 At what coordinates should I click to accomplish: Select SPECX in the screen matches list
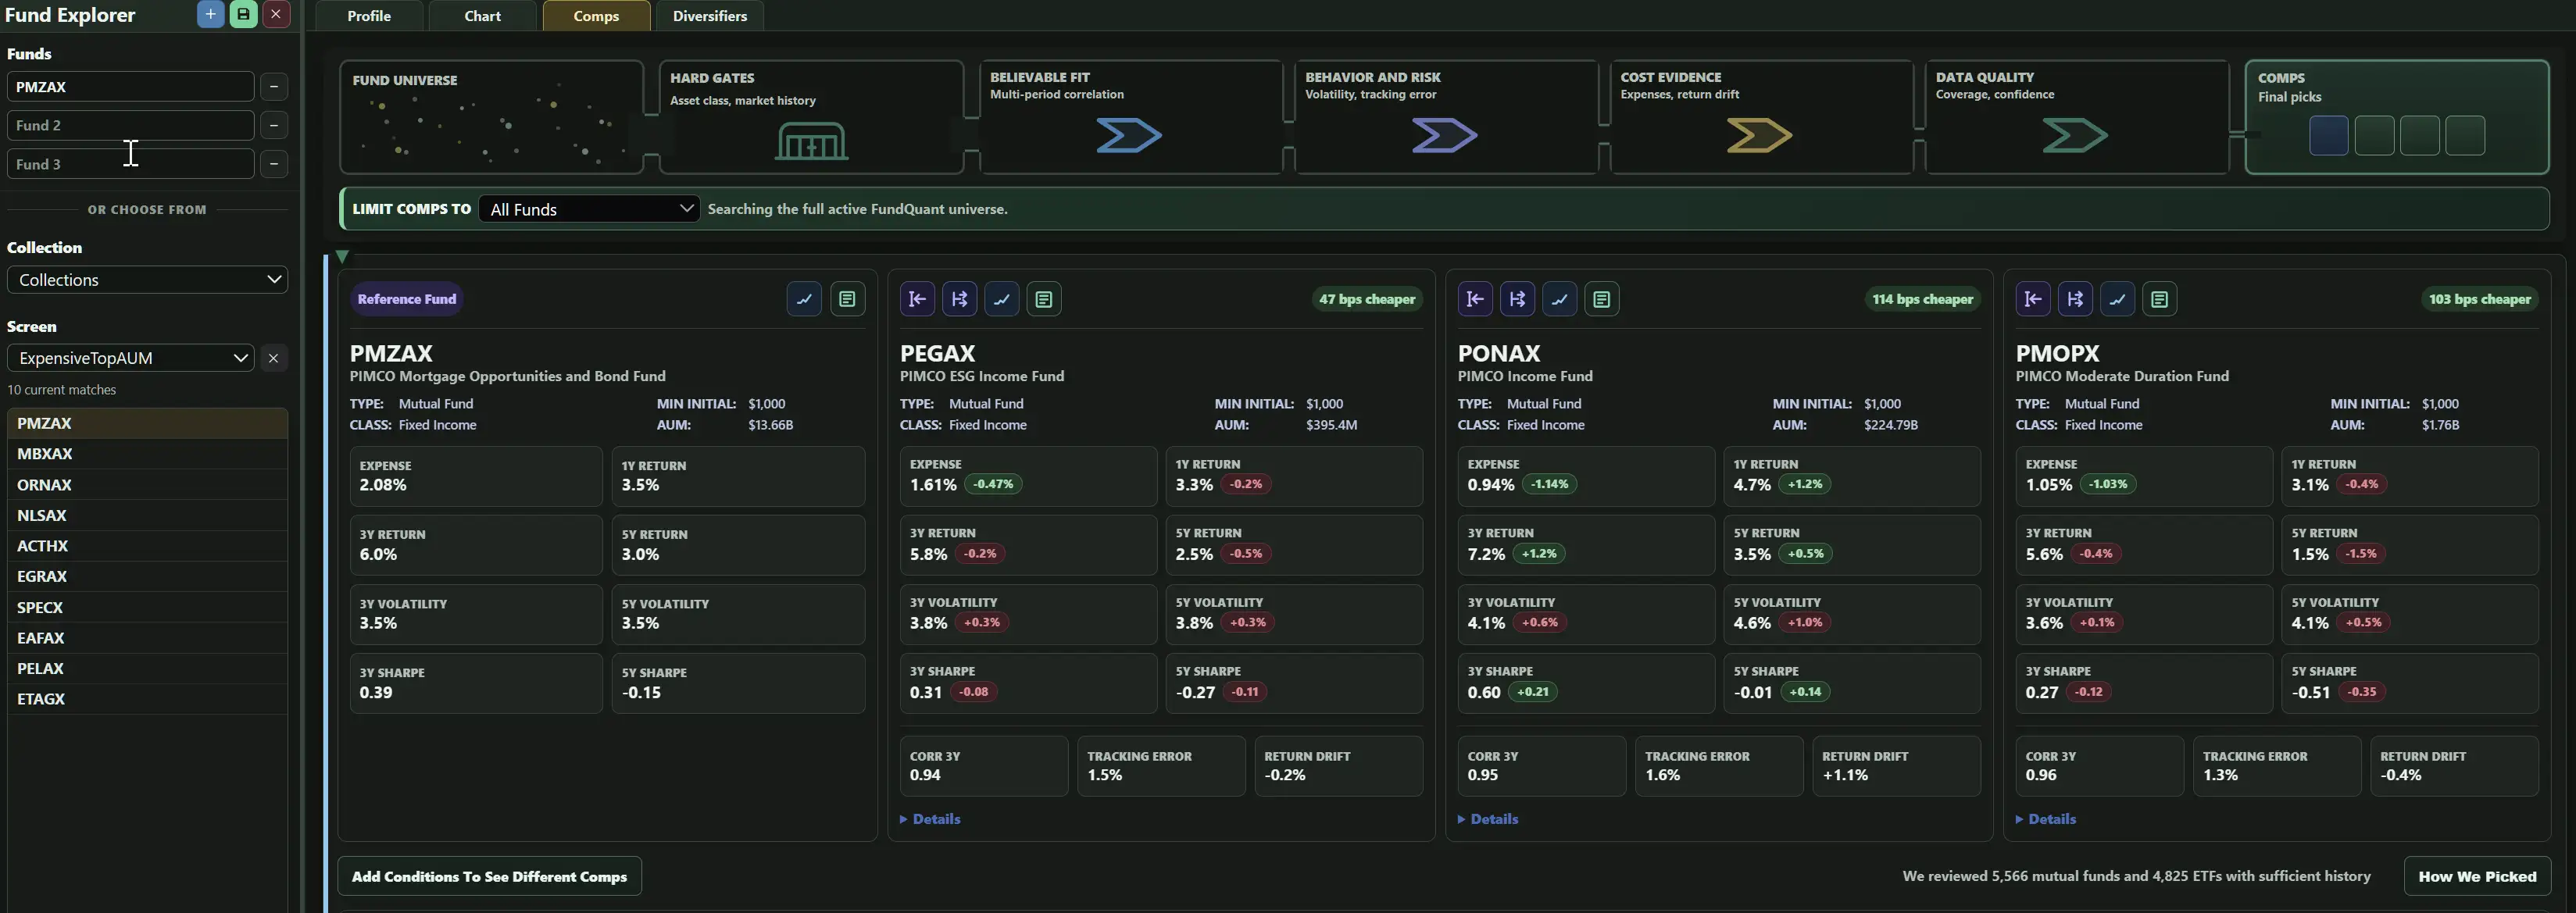pos(147,607)
